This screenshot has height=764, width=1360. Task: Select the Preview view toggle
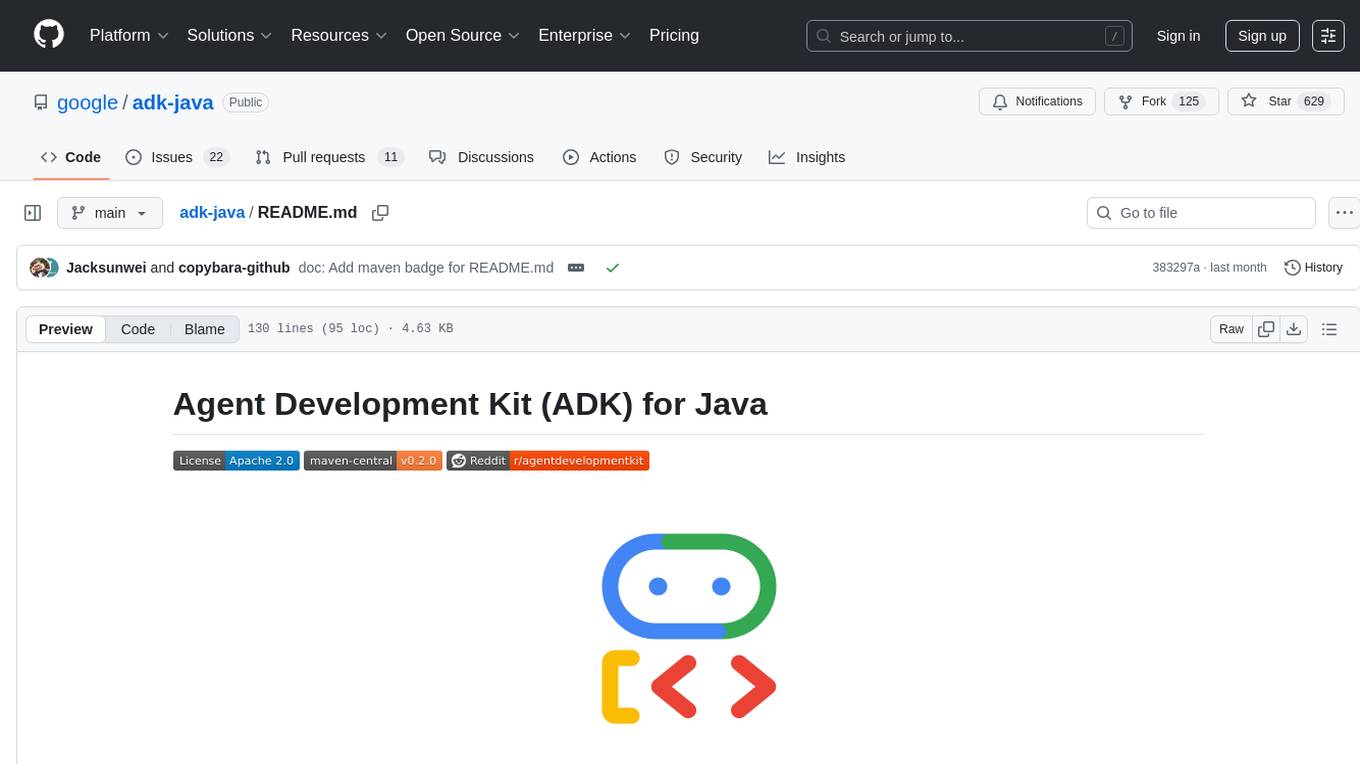66,329
